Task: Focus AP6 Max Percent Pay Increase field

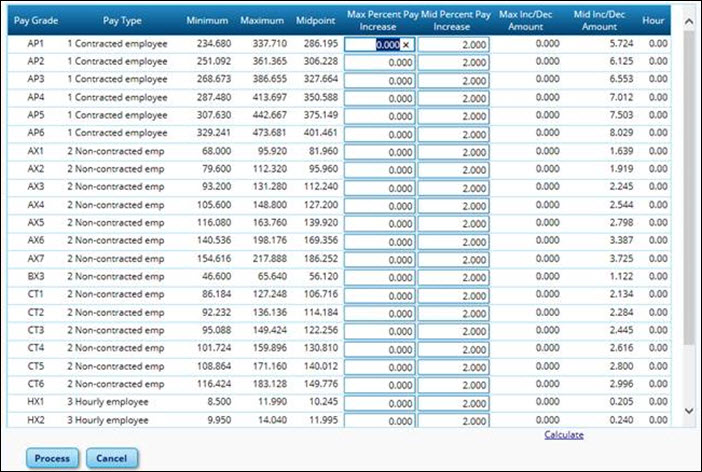Action: click(380, 134)
